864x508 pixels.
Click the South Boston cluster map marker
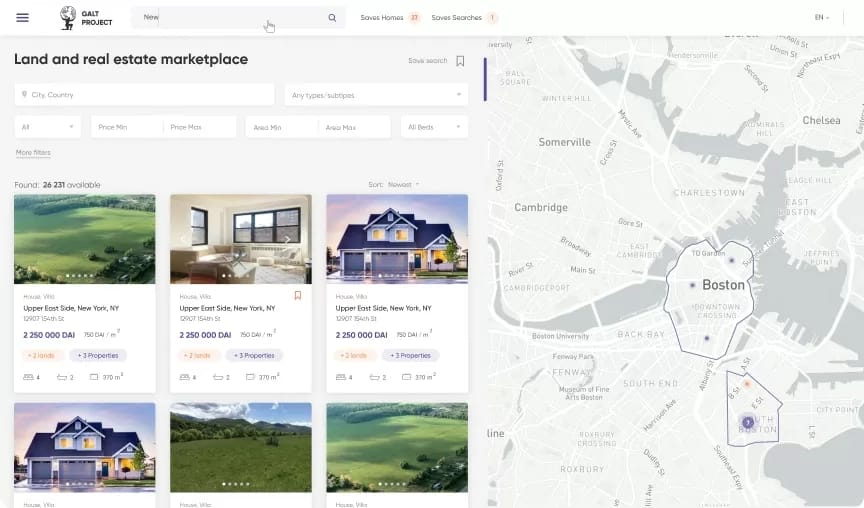tap(748, 423)
